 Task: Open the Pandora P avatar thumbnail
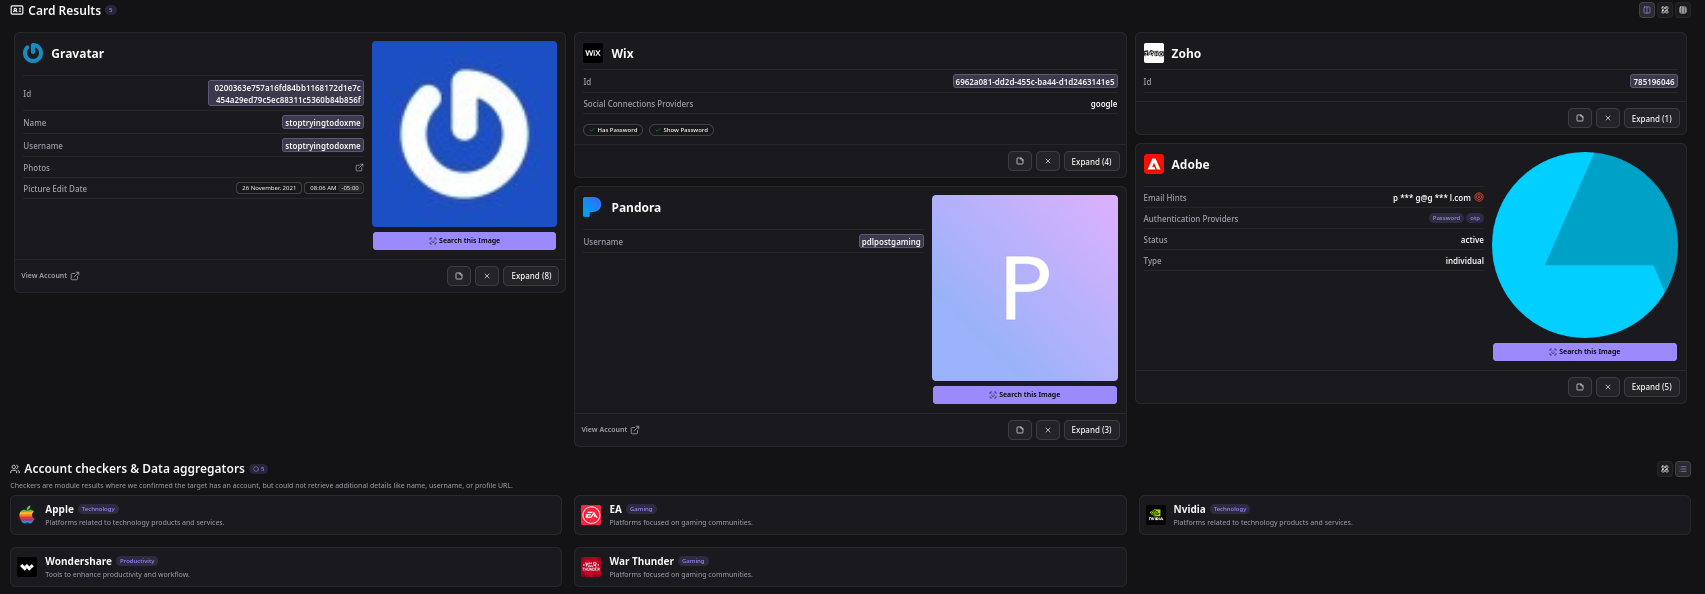click(x=1025, y=288)
